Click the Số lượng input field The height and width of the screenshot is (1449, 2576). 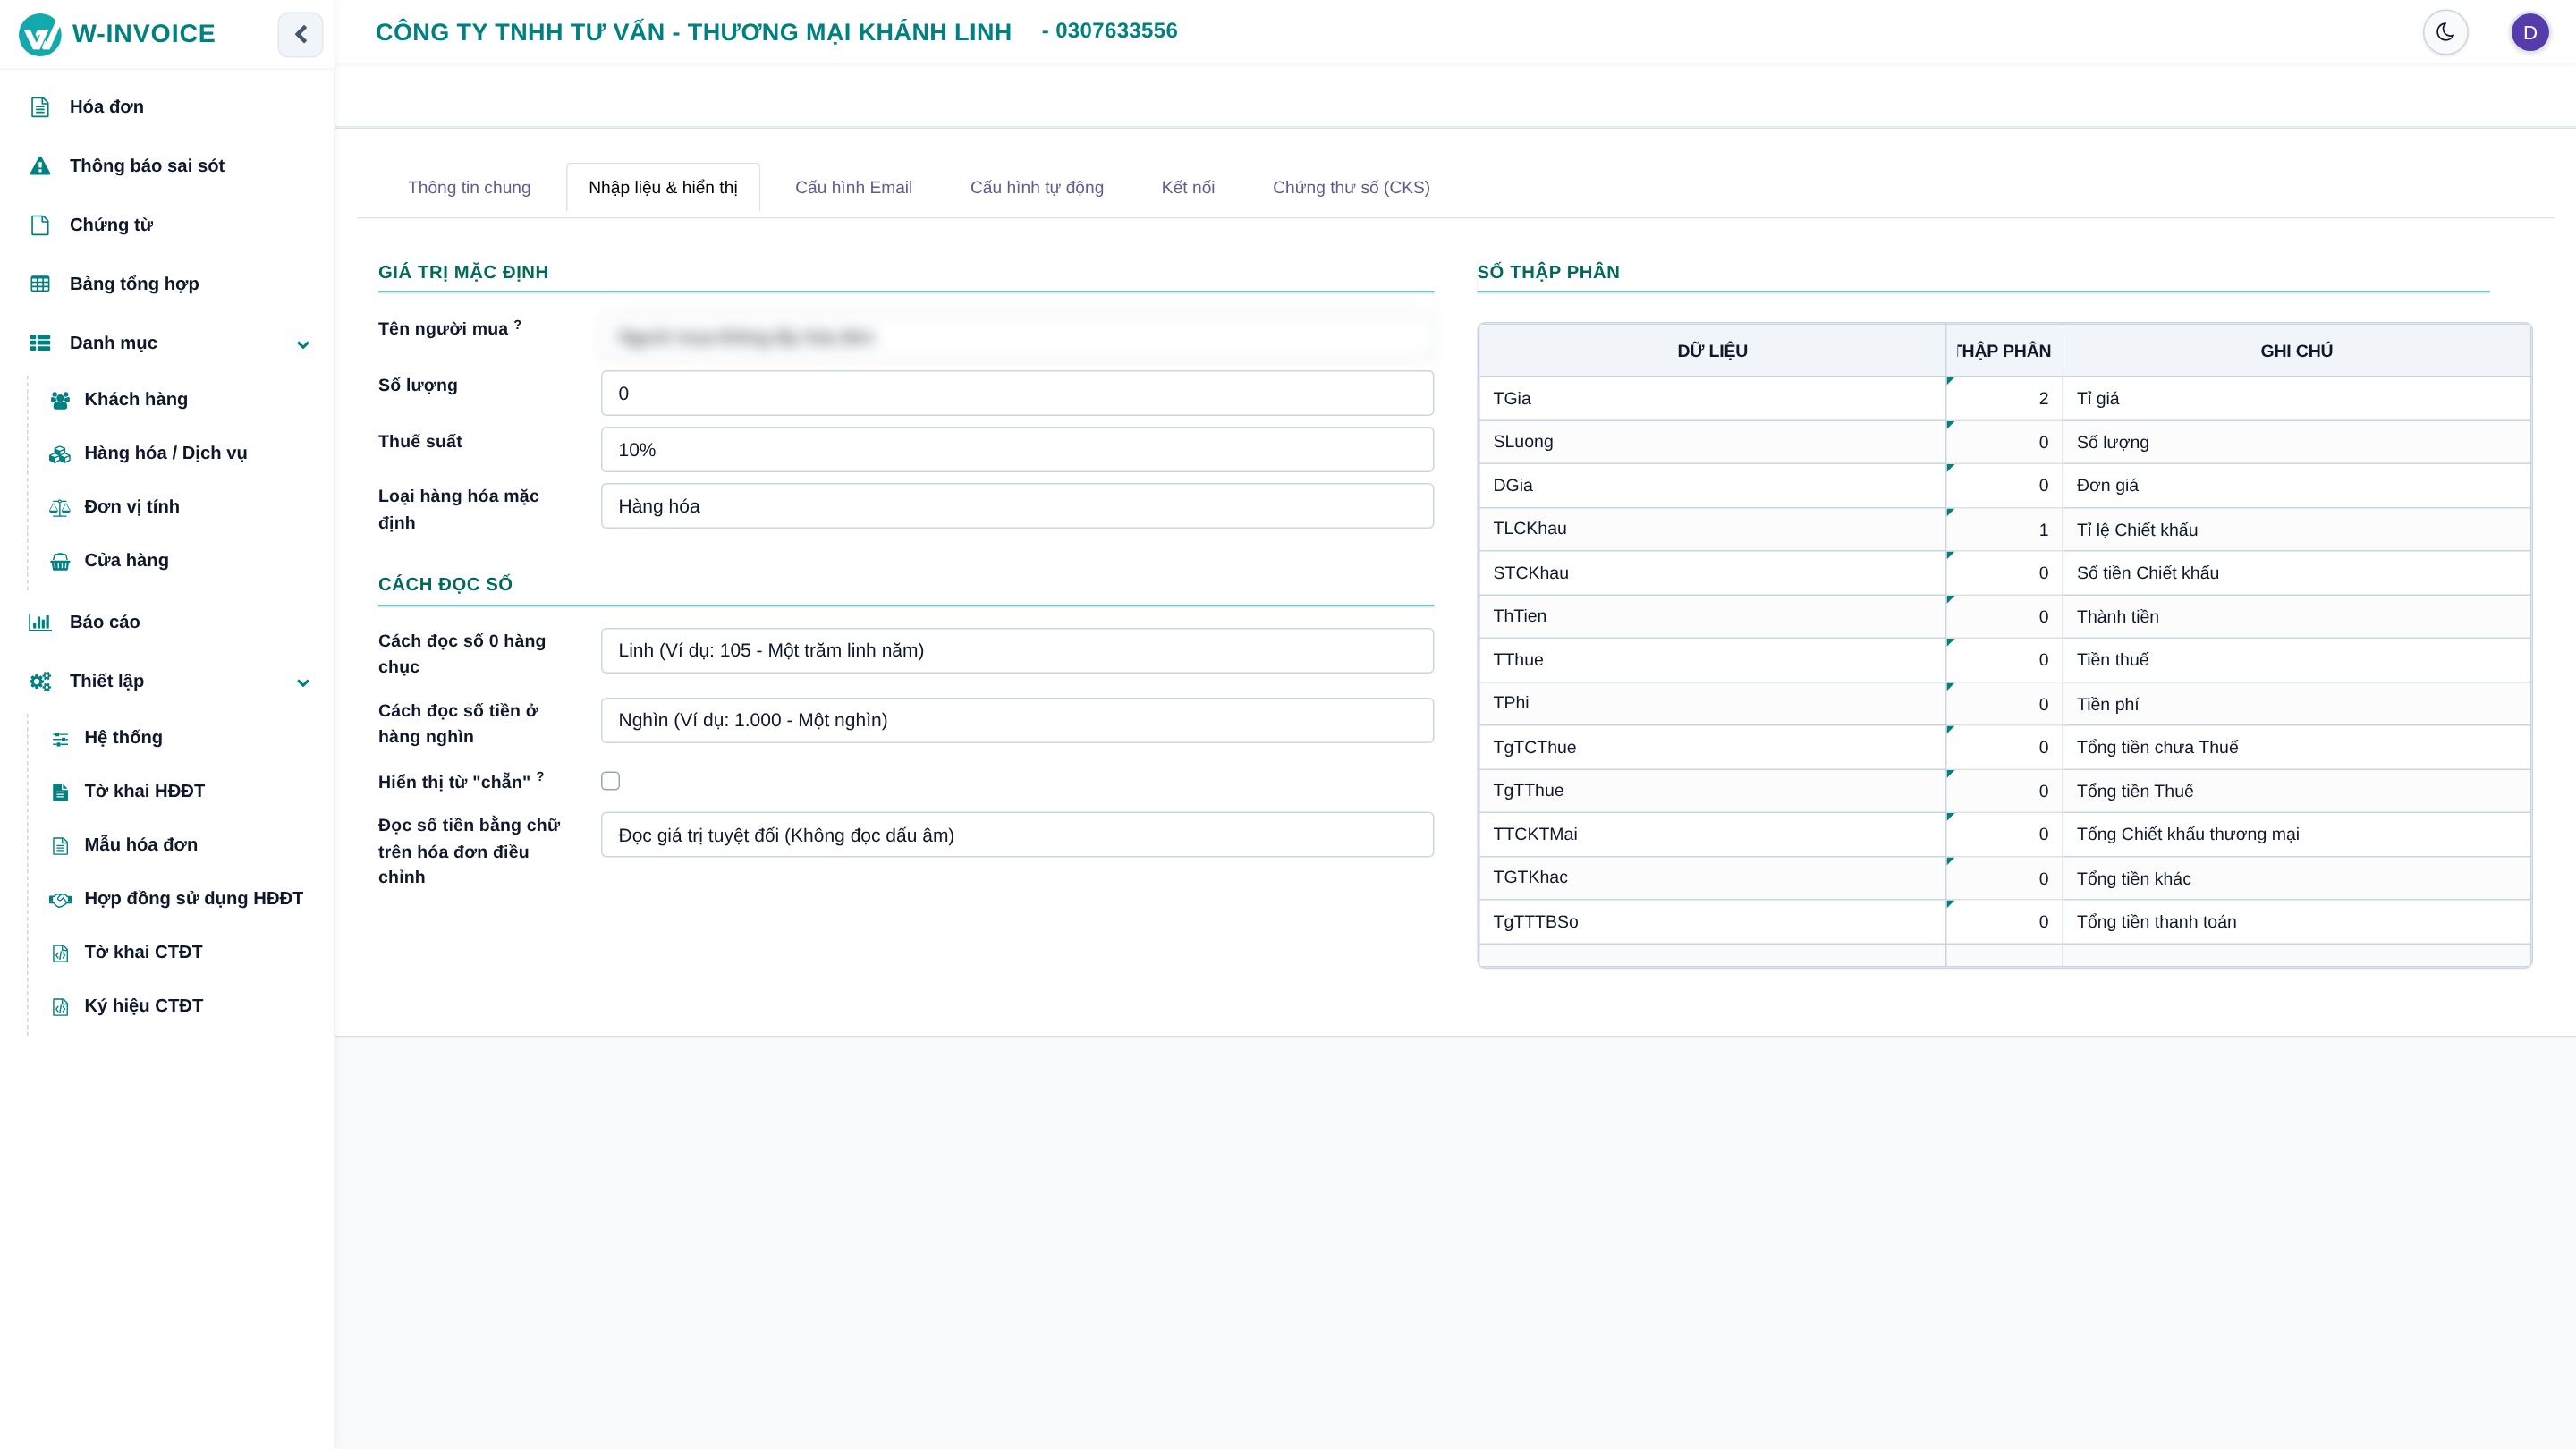pos(1017,393)
